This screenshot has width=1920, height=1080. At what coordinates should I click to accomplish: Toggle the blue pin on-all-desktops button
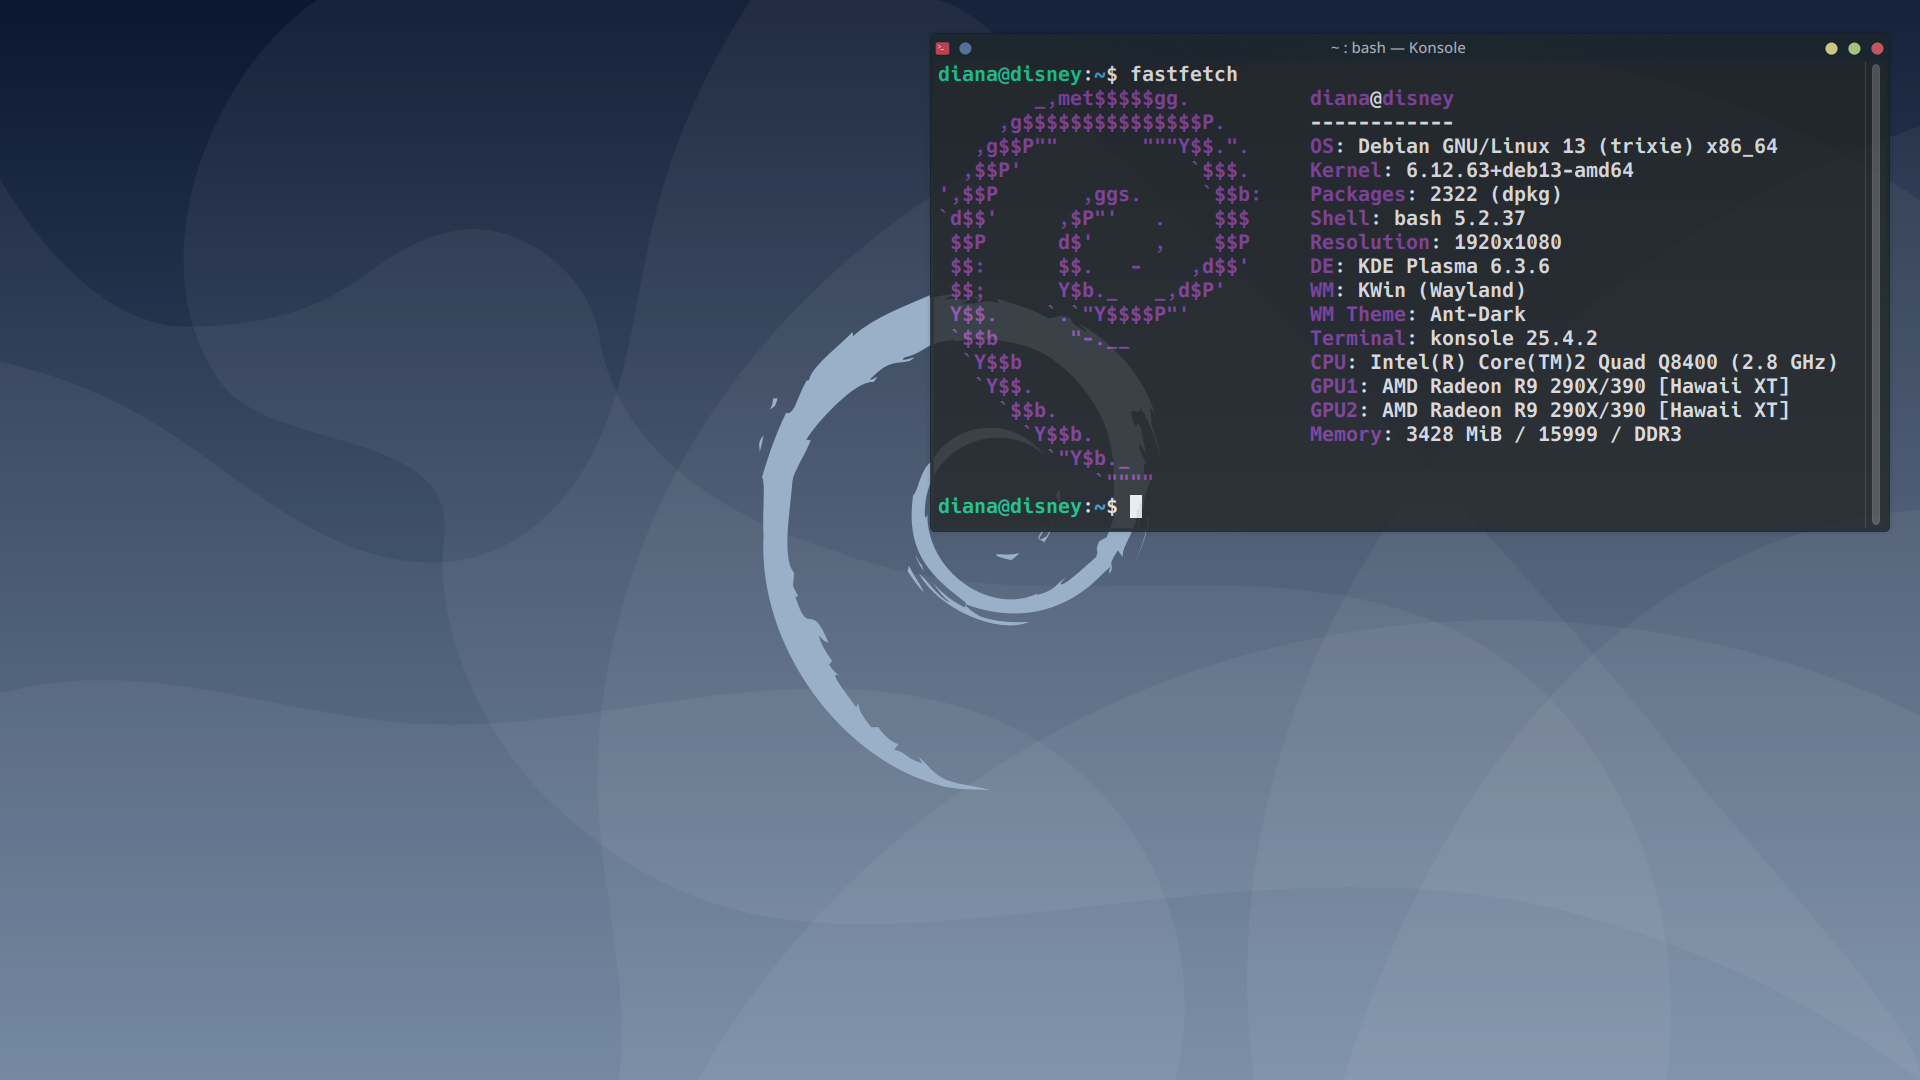click(965, 48)
